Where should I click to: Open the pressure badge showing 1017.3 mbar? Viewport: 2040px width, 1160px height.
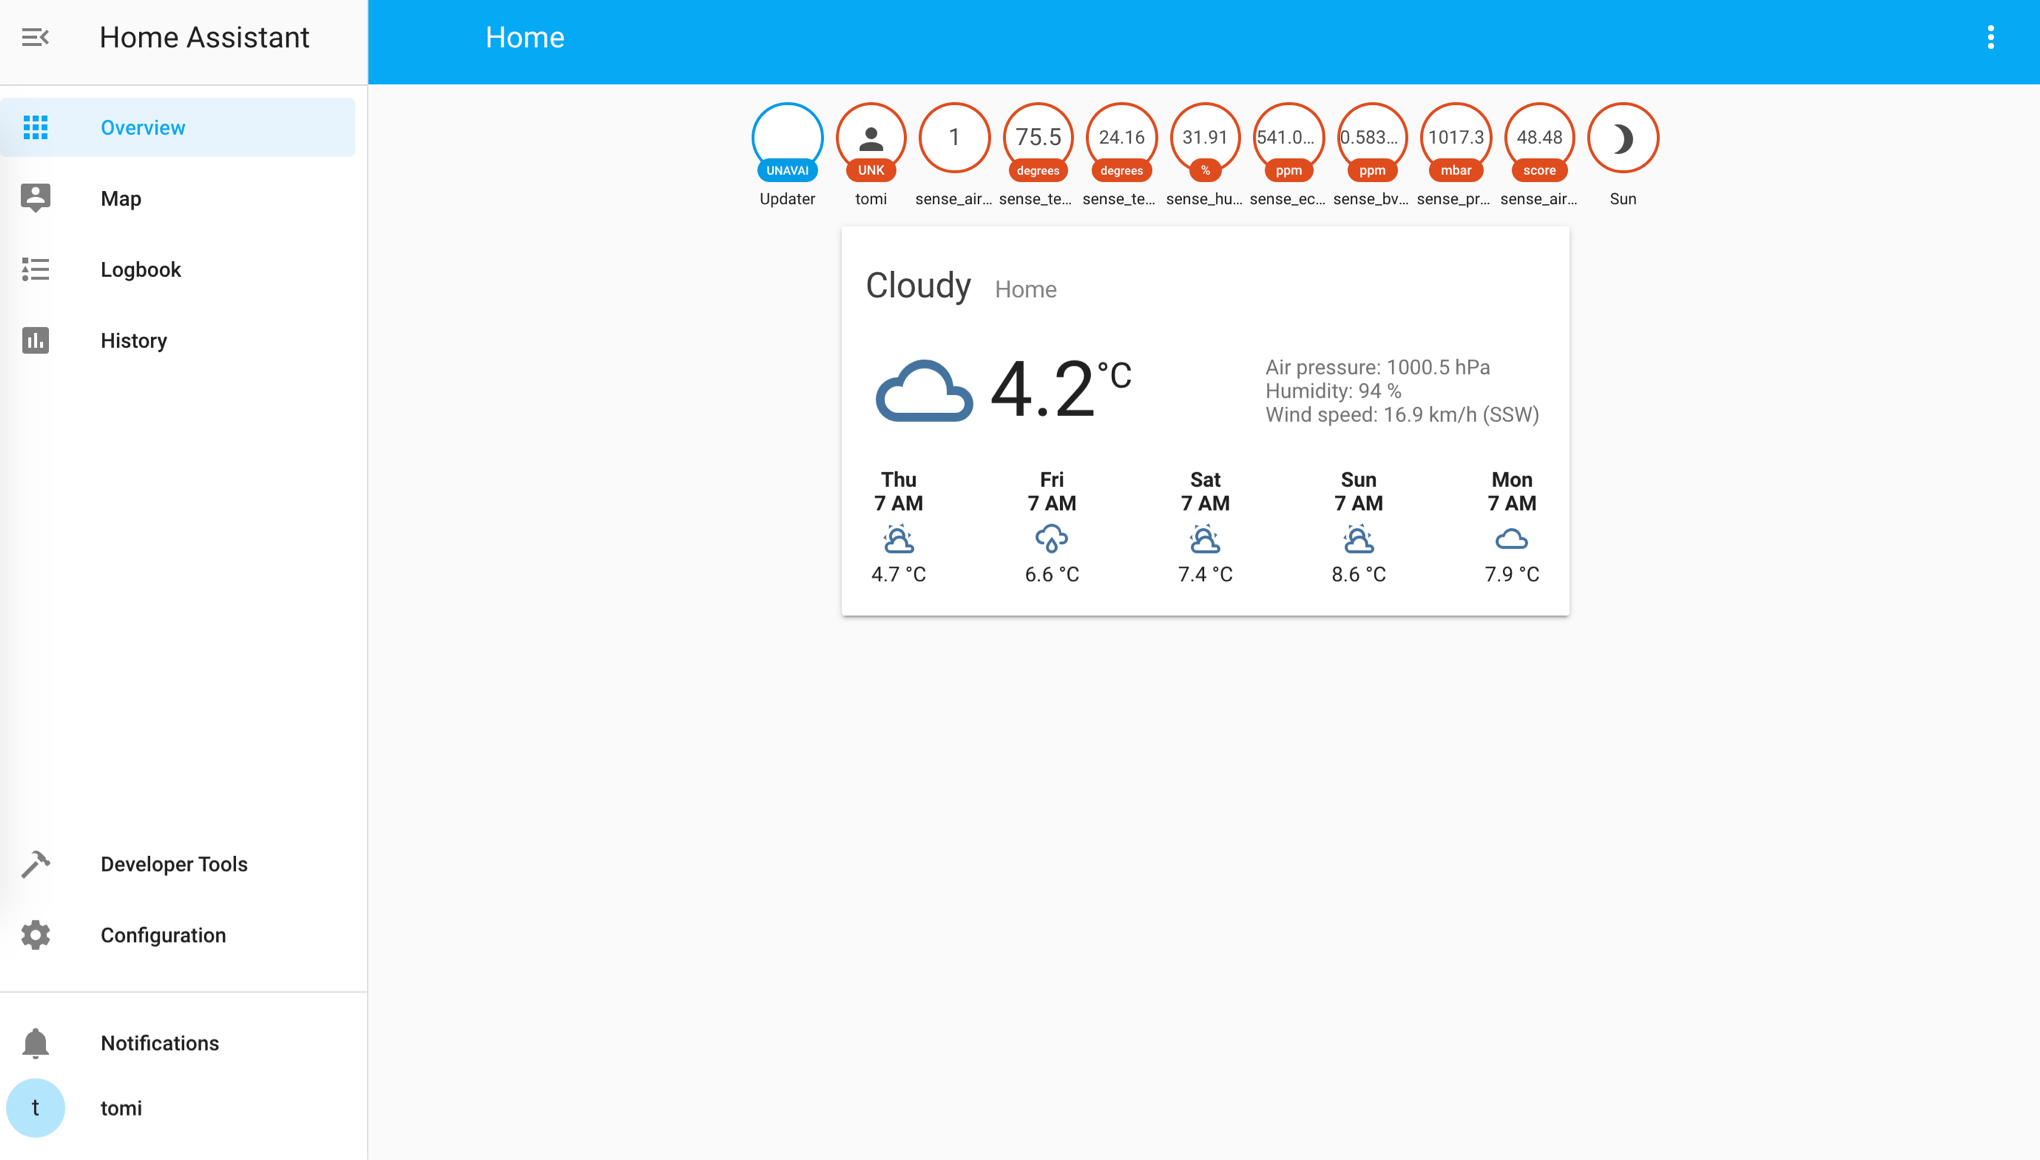(1455, 138)
